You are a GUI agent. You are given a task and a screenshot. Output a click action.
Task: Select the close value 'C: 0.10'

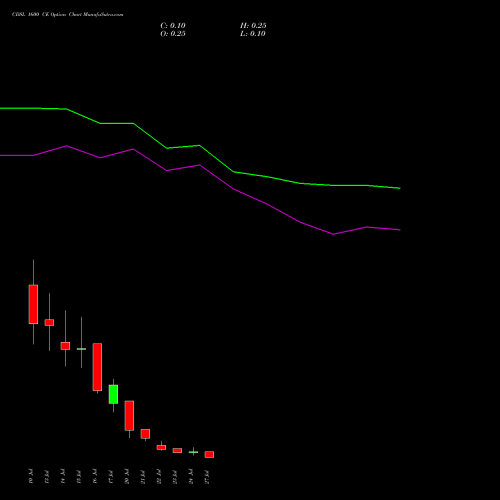[x=173, y=26]
